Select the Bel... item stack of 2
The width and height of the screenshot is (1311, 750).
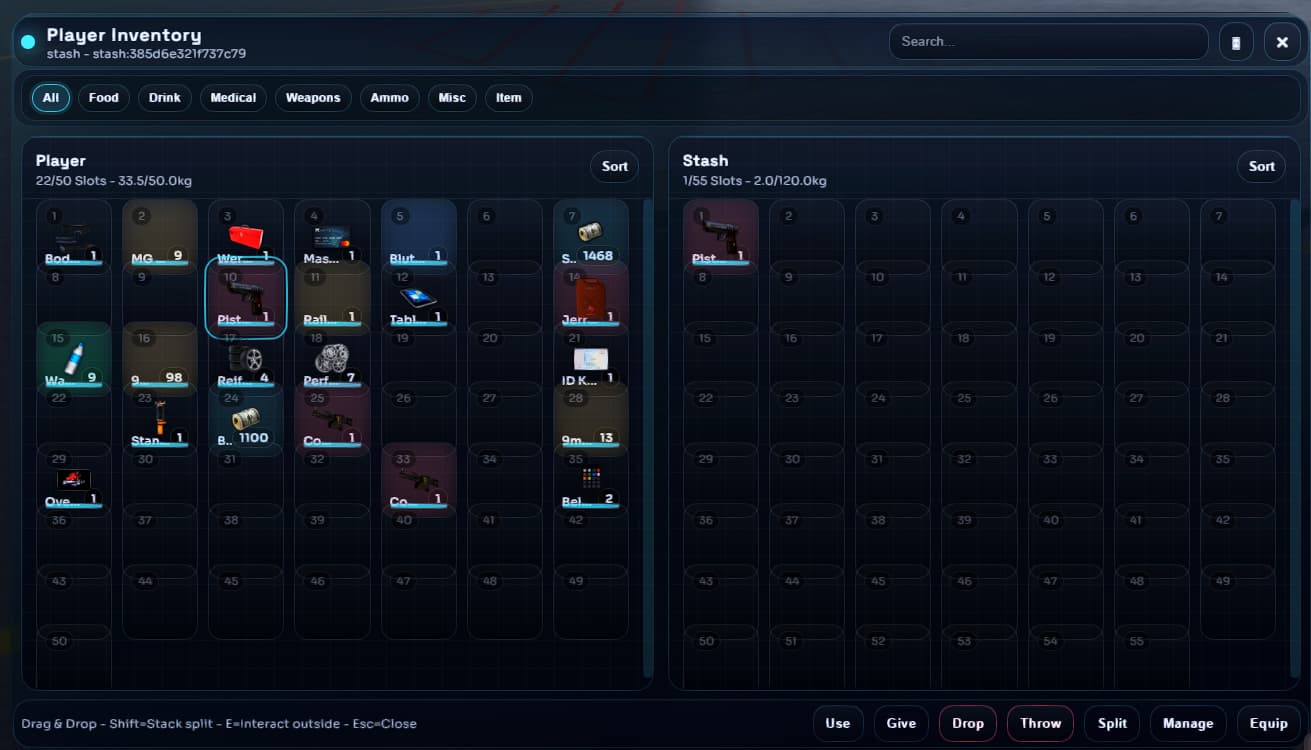(590, 480)
